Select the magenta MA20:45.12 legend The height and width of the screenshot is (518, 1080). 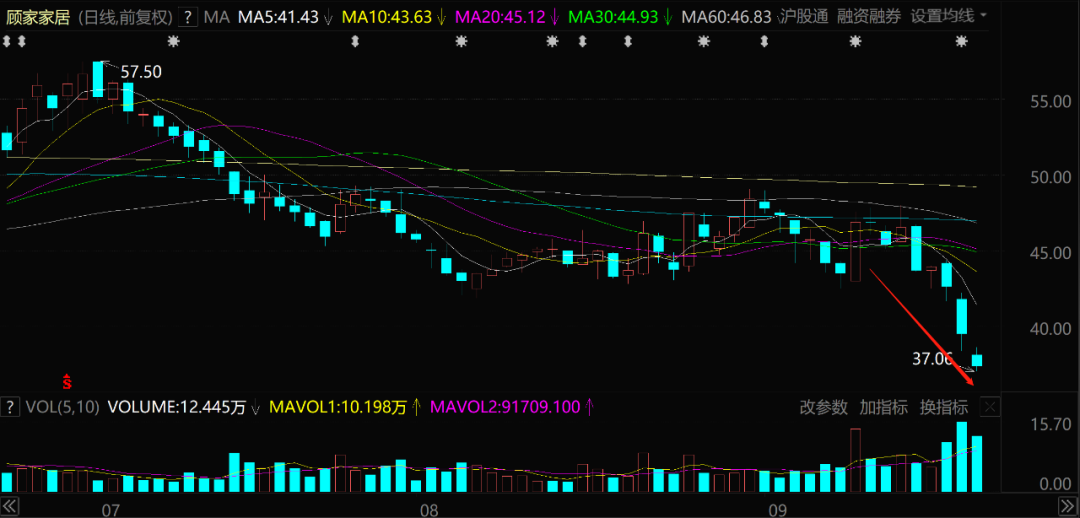pyautogui.click(x=501, y=17)
